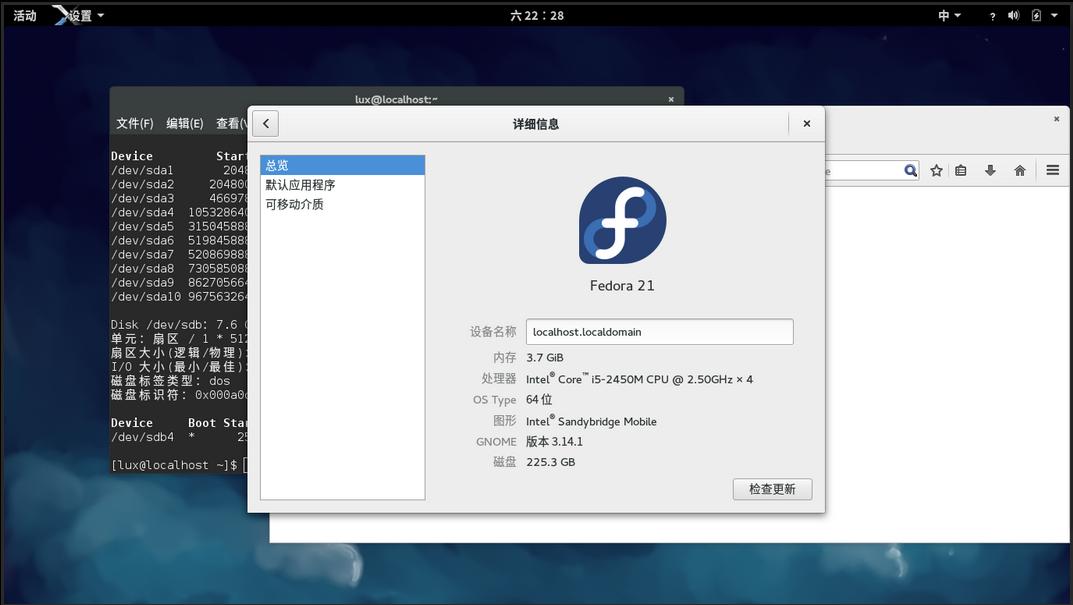
Task: Click GNOME 版本 3.14.1 text
Action: coord(554,441)
